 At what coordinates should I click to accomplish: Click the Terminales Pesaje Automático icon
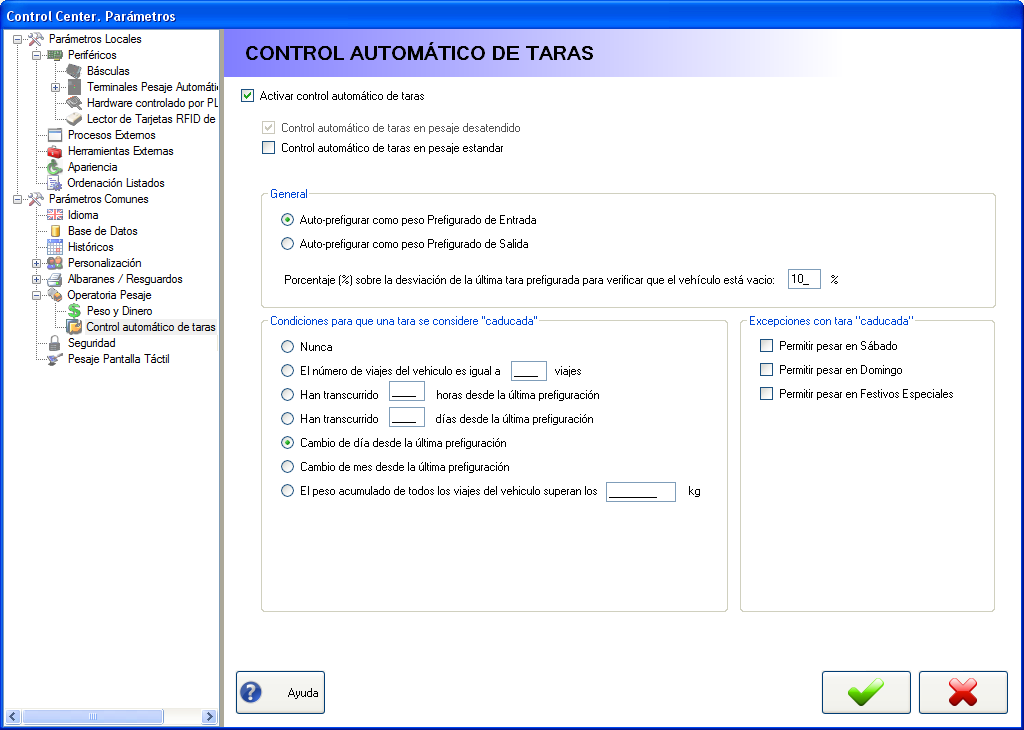[x=74, y=87]
